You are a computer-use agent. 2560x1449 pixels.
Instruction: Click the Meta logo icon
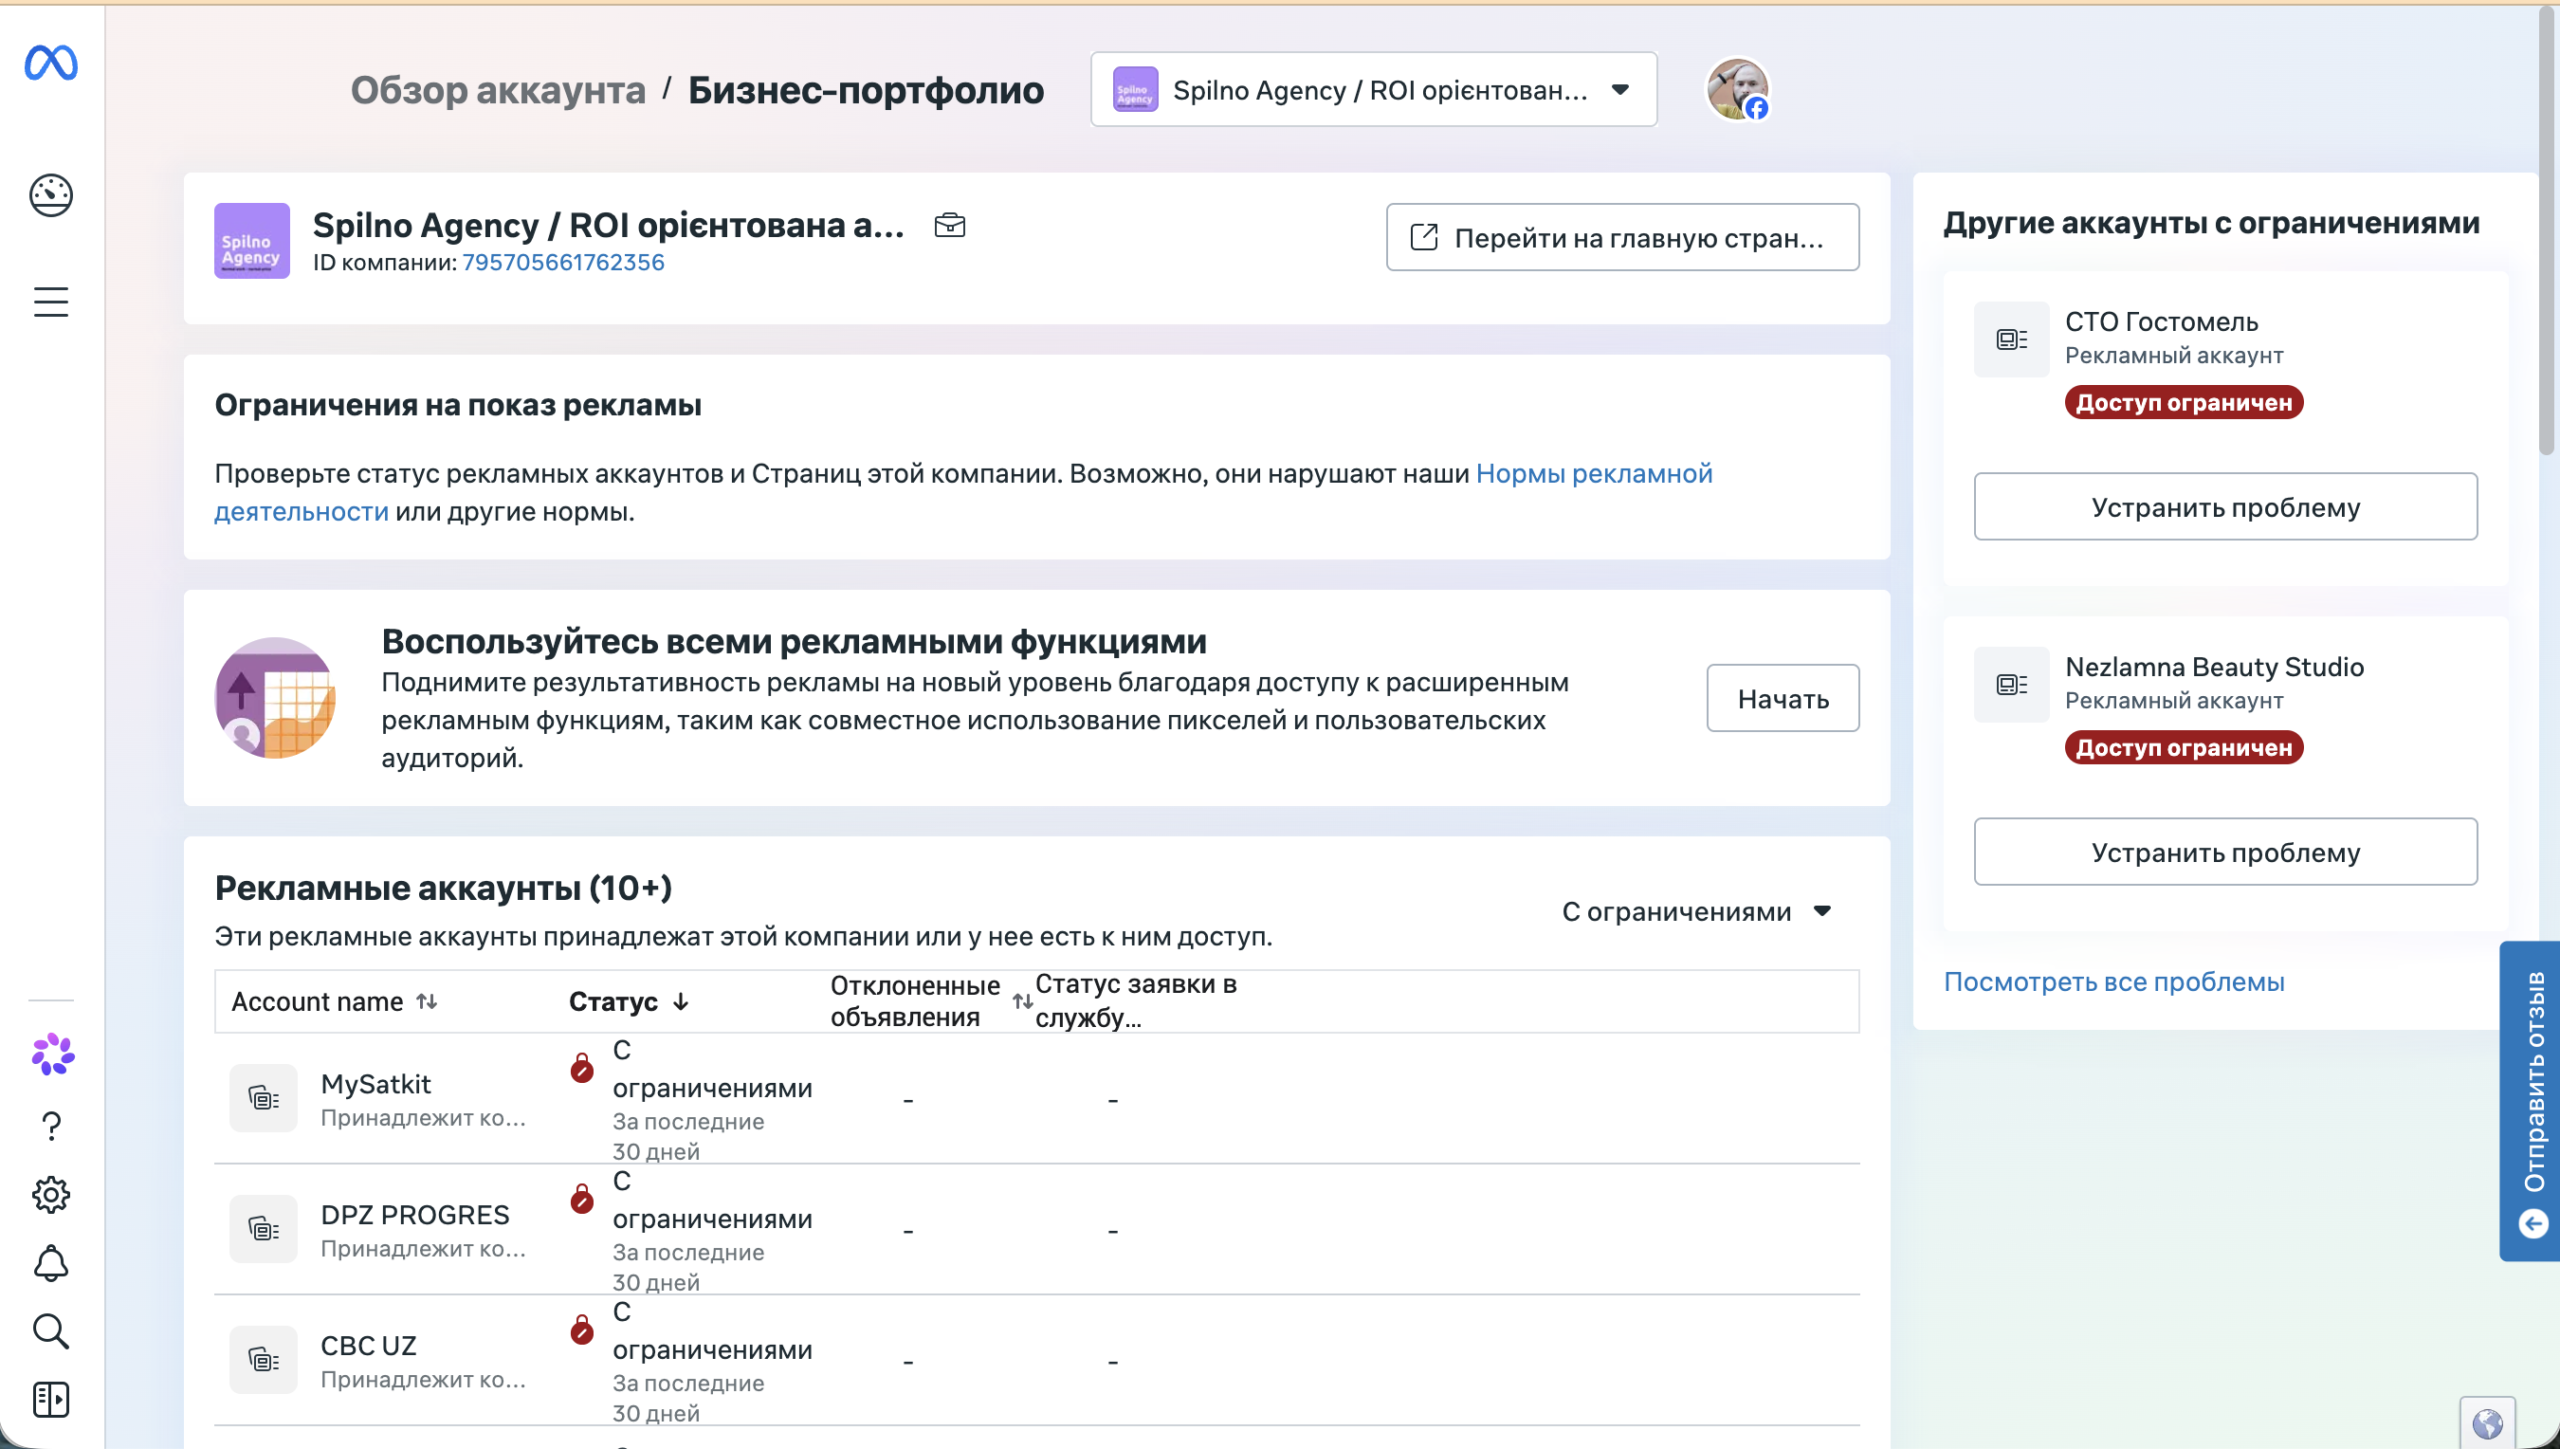pos(51,63)
